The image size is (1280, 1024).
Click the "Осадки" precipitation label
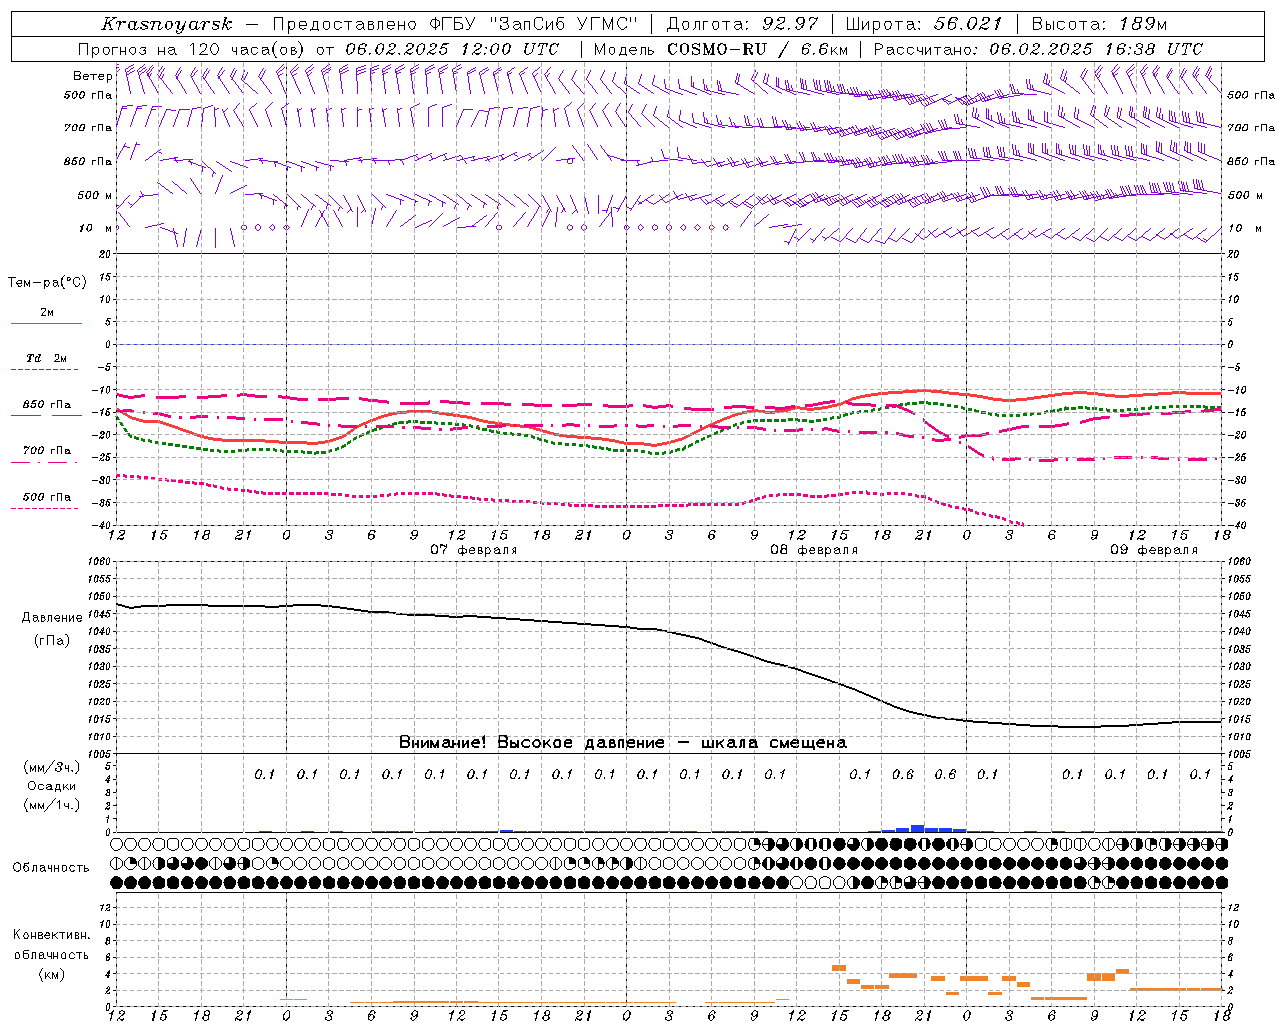(52, 786)
